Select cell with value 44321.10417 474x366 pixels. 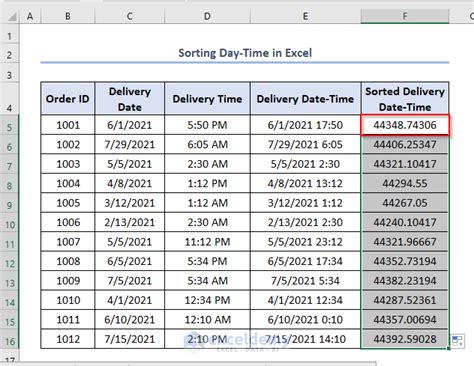405,164
